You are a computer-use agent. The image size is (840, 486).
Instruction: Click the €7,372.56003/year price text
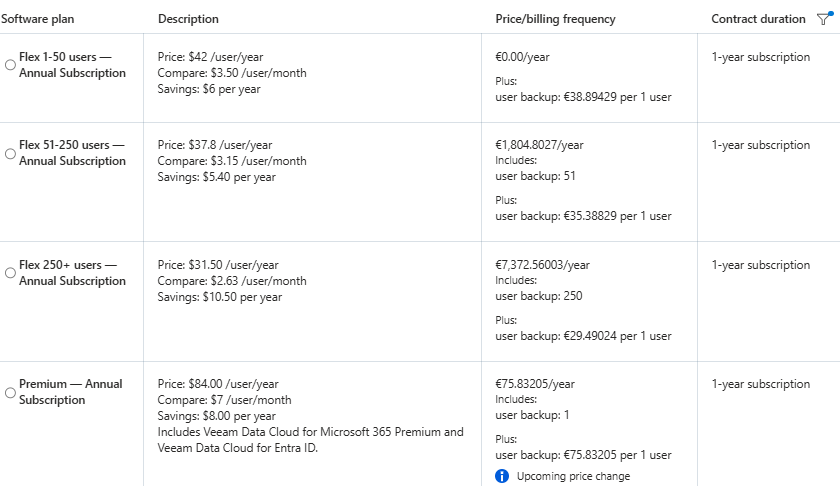point(542,265)
